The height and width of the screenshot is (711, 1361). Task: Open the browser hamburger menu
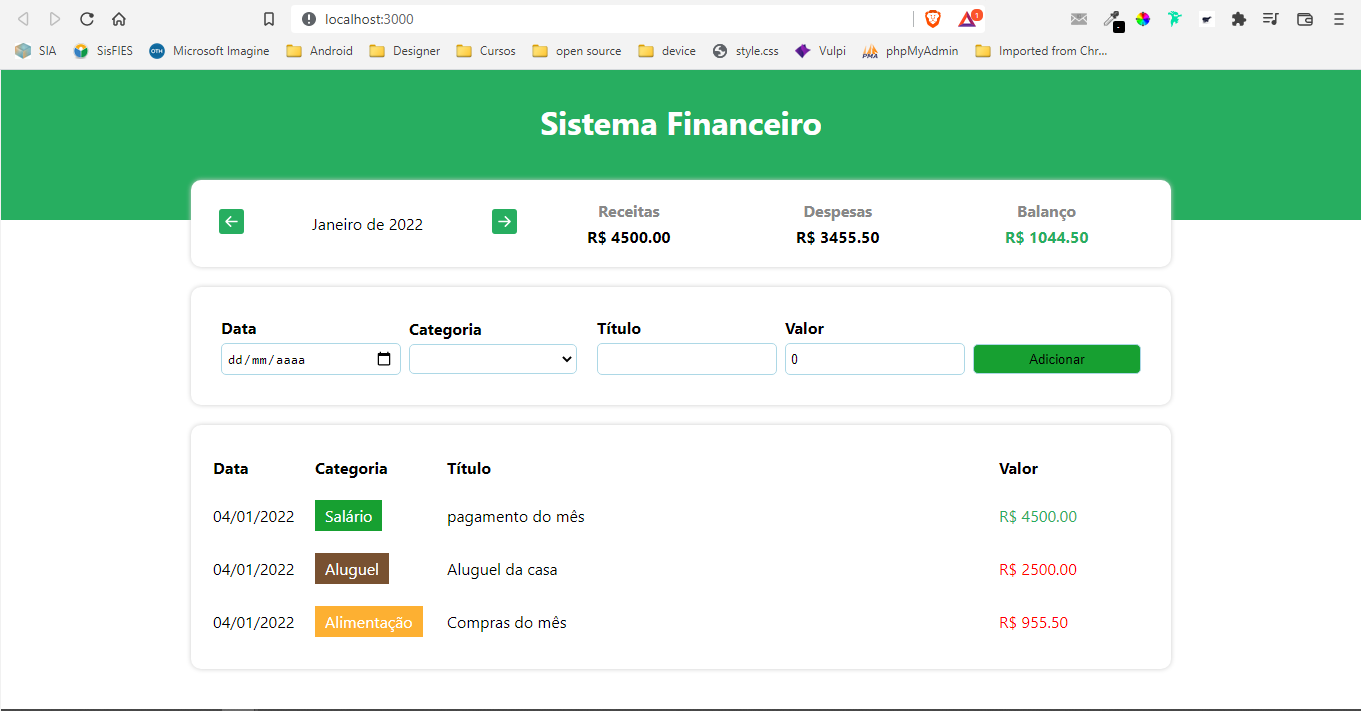1338,18
